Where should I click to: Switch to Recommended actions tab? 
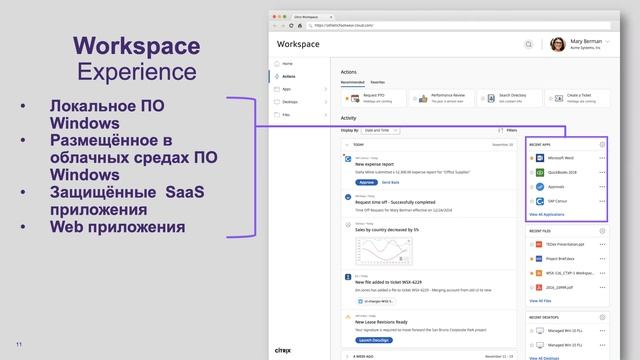pyautogui.click(x=352, y=82)
